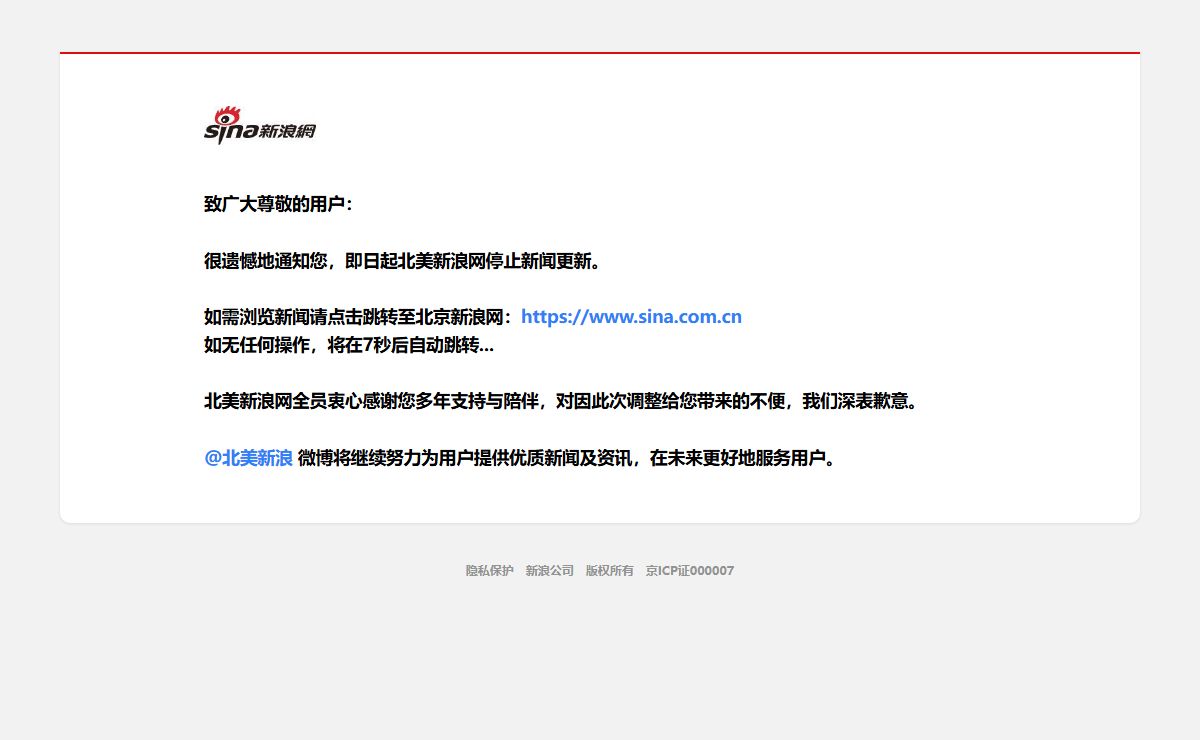Click the Sina logo at the top

tap(260, 126)
